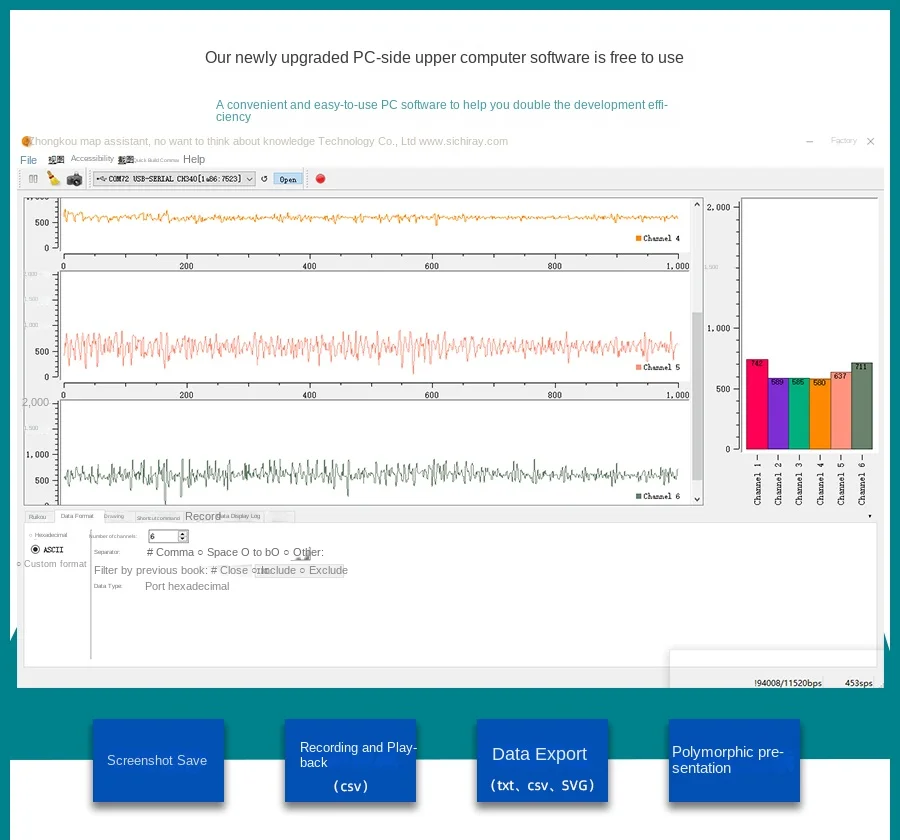900x840 pixels.
Task: Start recording with the red dot icon
Action: [x=320, y=179]
